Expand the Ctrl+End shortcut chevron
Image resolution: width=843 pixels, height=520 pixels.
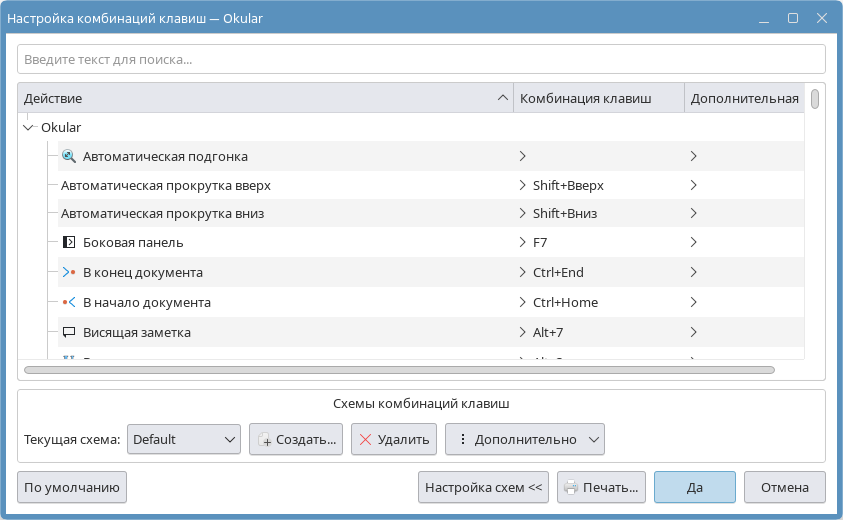(522, 272)
